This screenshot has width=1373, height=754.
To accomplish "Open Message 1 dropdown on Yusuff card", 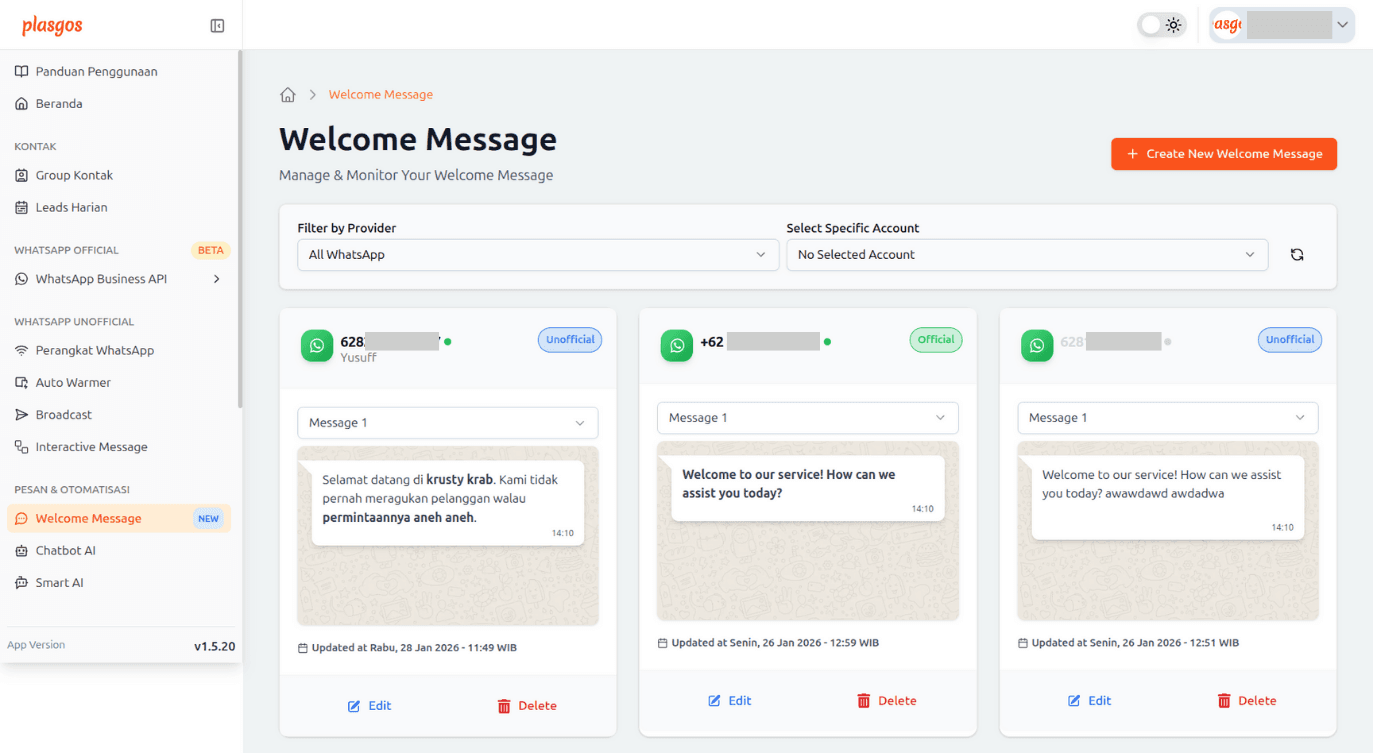I will [447, 423].
